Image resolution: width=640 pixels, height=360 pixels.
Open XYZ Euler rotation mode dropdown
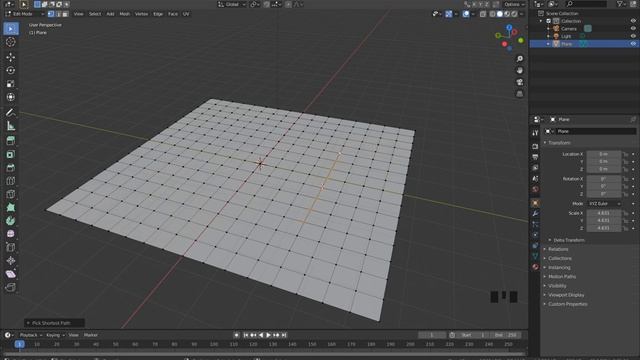tap(604, 204)
